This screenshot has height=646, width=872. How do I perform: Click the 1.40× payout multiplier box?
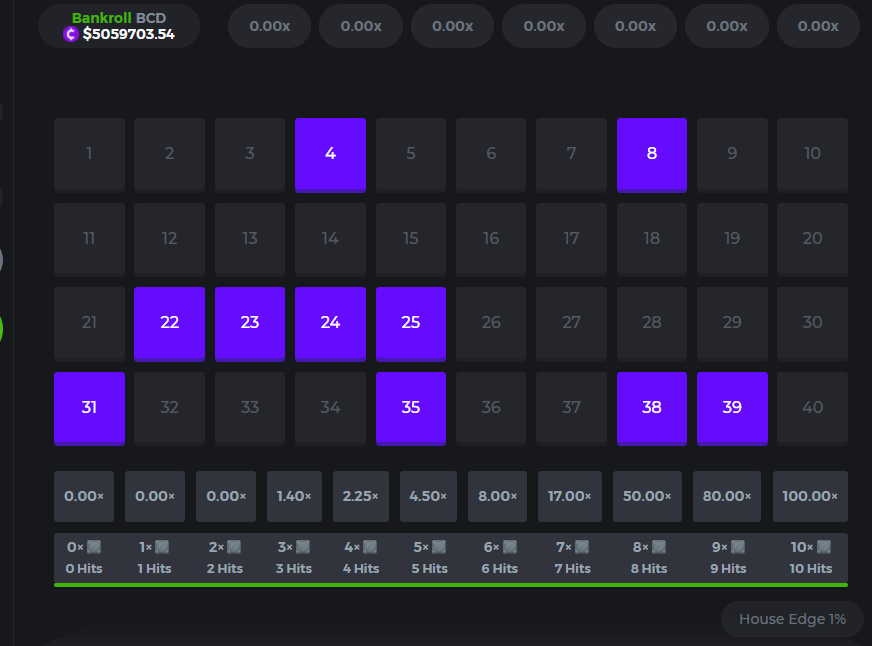294,496
